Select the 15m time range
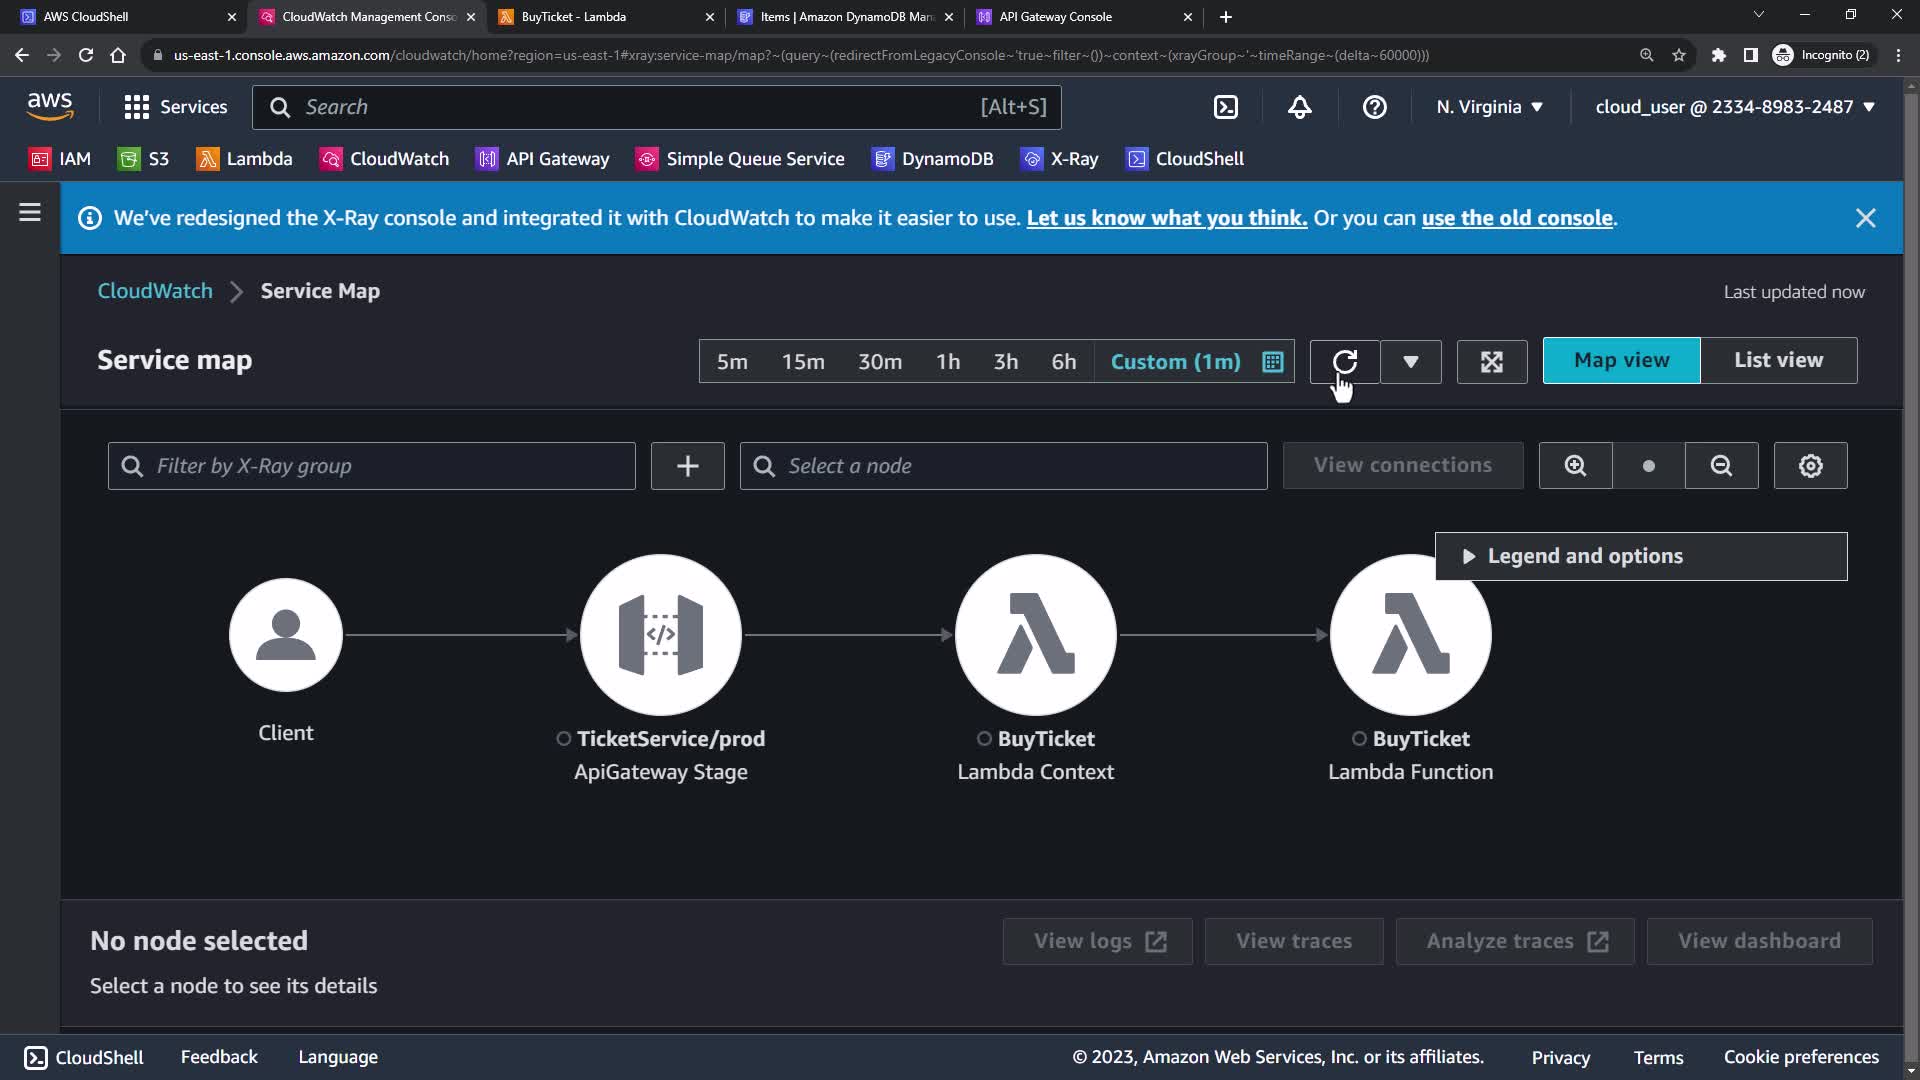Image resolution: width=1920 pixels, height=1080 pixels. click(x=802, y=362)
